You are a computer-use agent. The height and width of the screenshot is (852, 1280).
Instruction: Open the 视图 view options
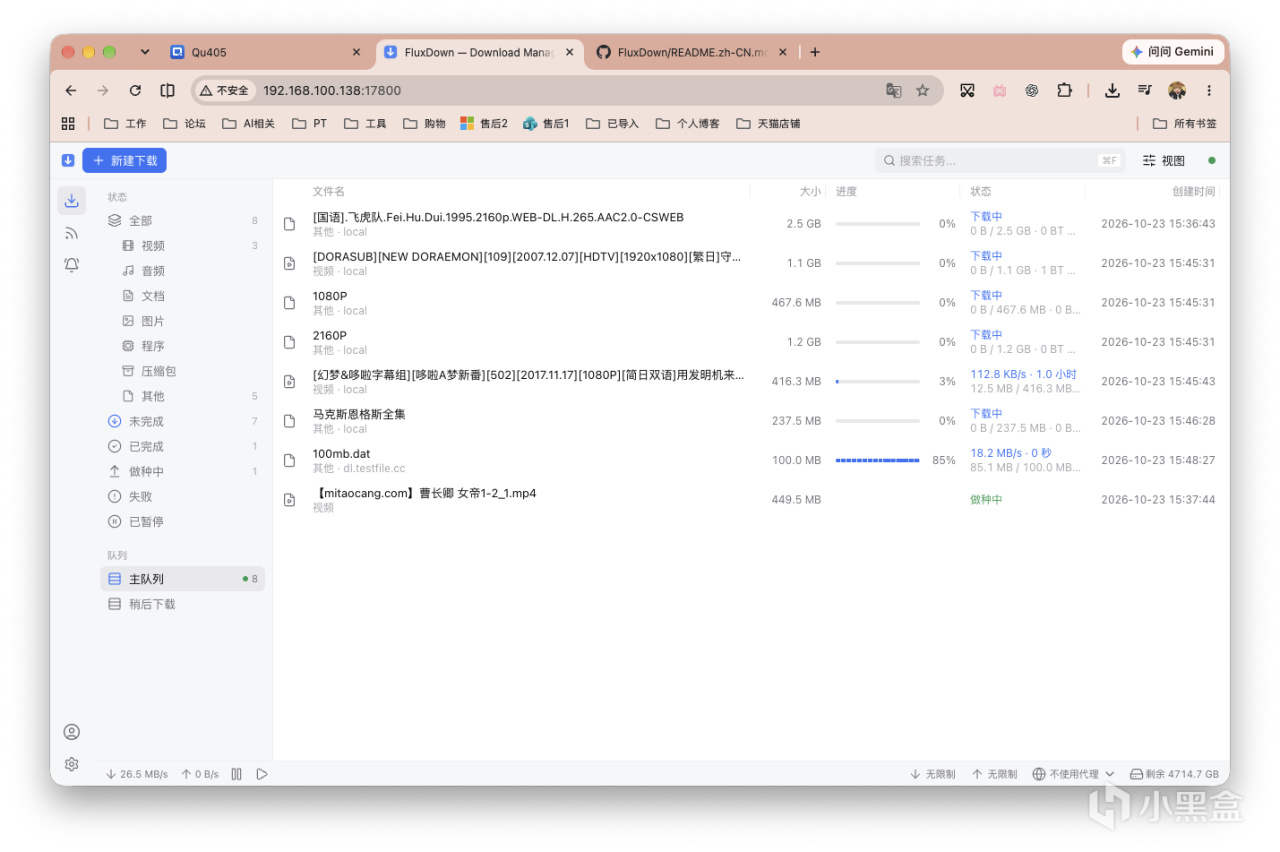[x=1164, y=160]
